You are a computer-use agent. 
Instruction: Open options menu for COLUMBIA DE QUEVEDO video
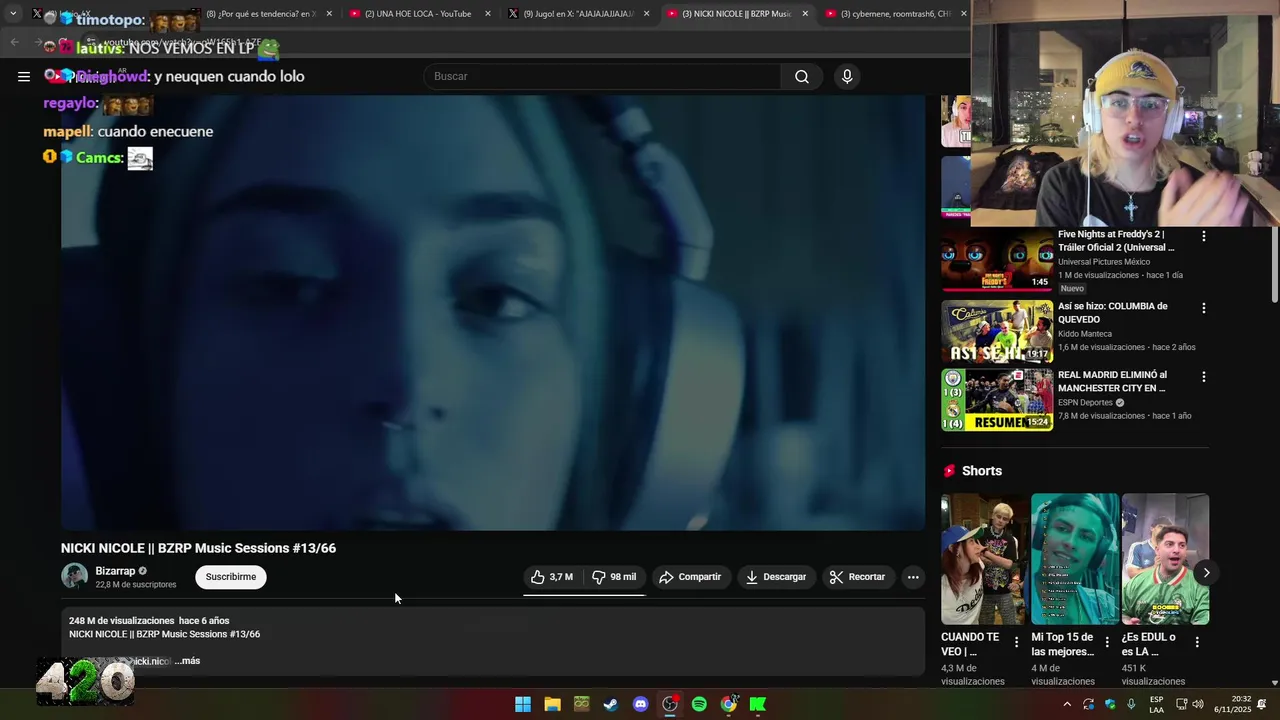pyautogui.click(x=1204, y=308)
